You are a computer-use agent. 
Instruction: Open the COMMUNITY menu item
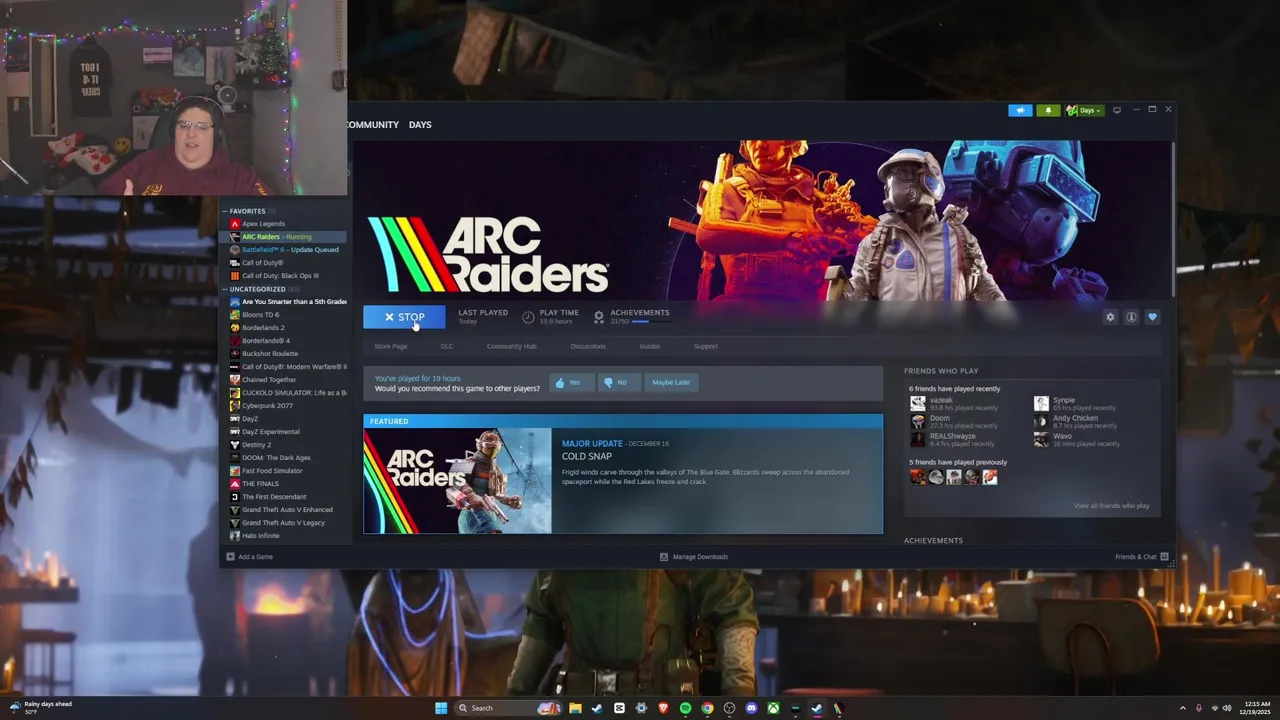tap(372, 125)
